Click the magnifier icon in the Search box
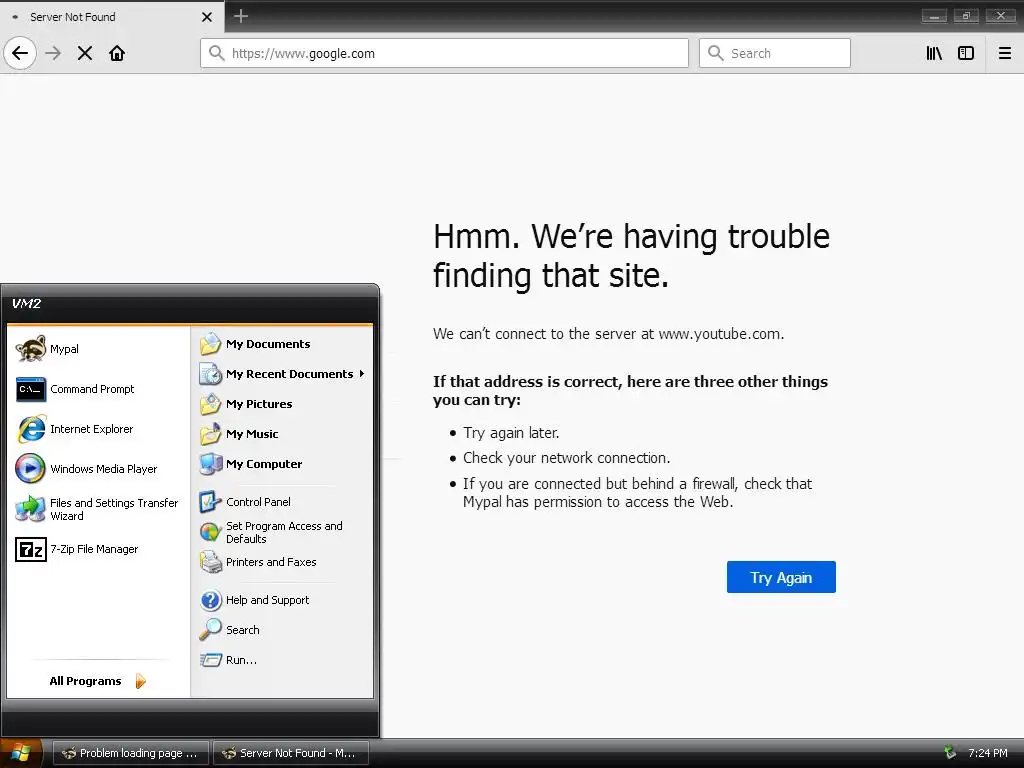 (x=716, y=53)
